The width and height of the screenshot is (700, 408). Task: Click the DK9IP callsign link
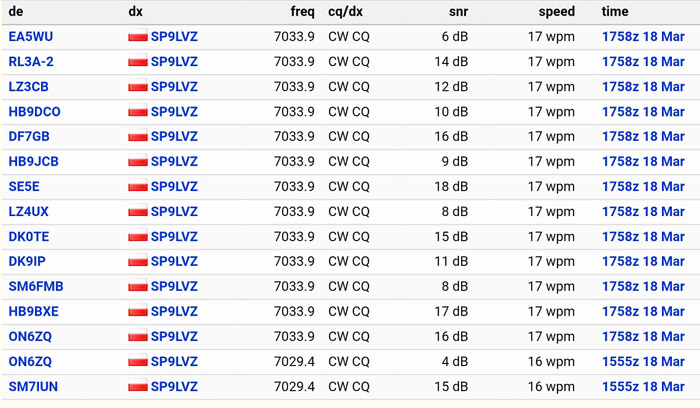28,262
